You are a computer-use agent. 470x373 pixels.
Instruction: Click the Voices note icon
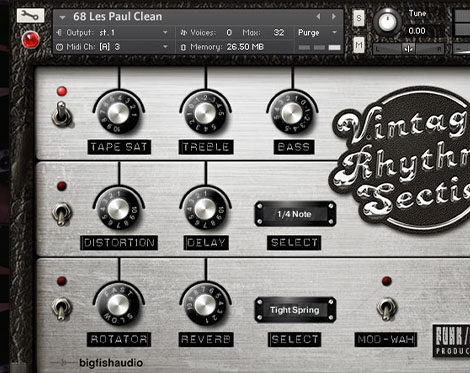[x=184, y=33]
